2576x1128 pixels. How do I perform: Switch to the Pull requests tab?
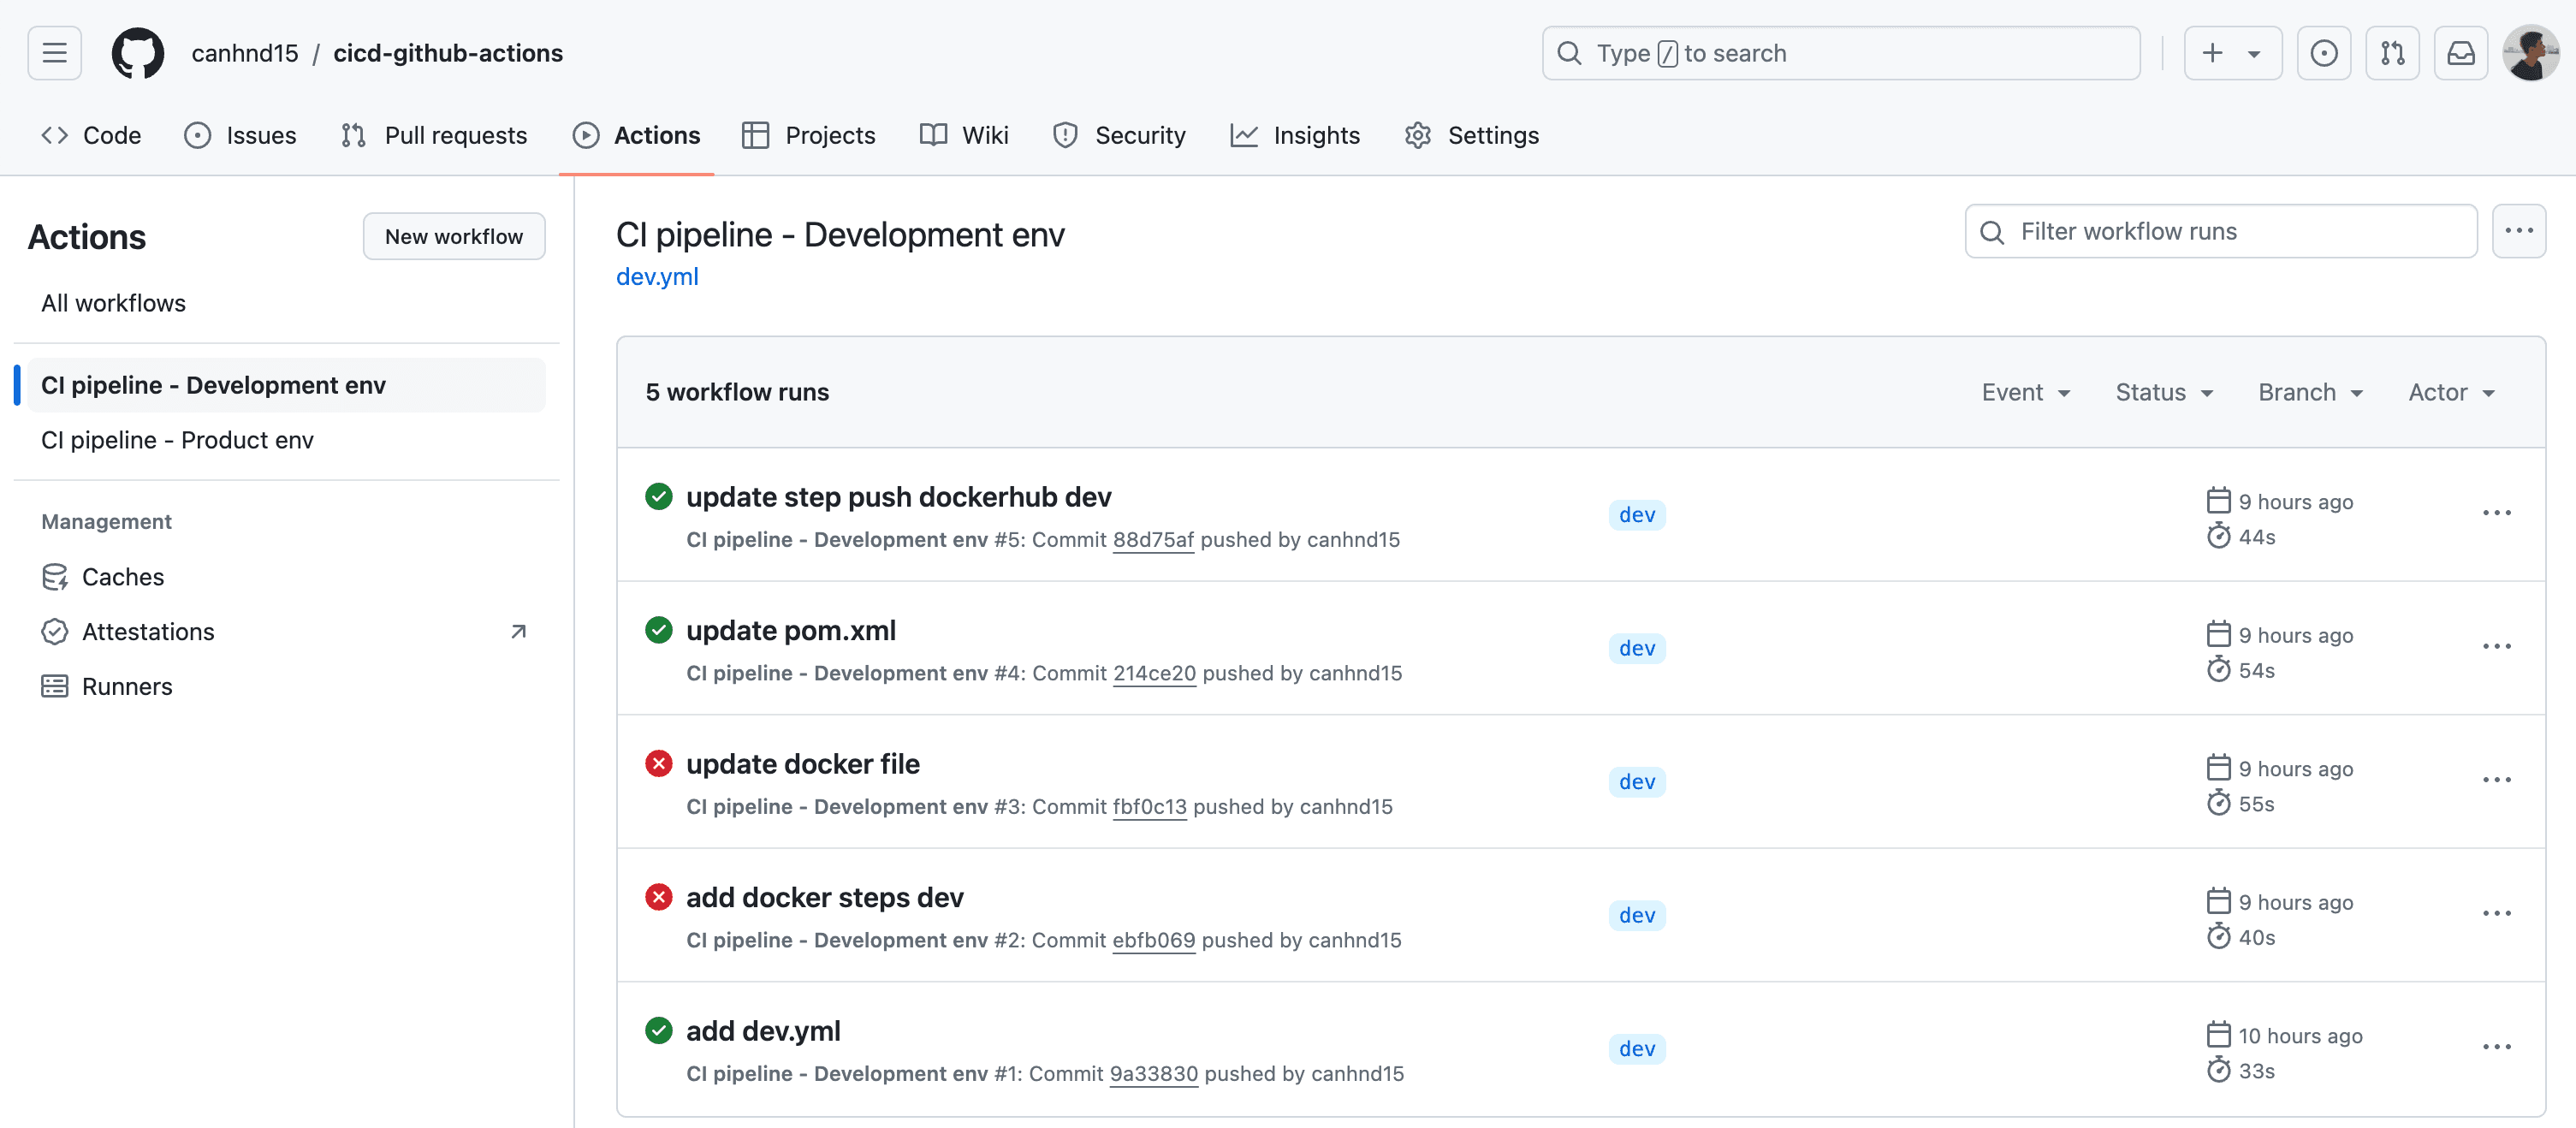(434, 135)
